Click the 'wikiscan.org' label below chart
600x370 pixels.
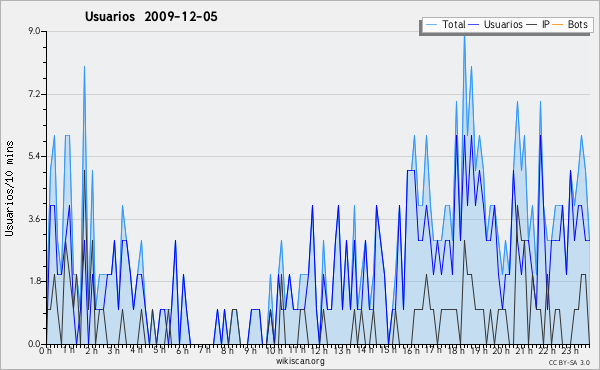[300, 361]
